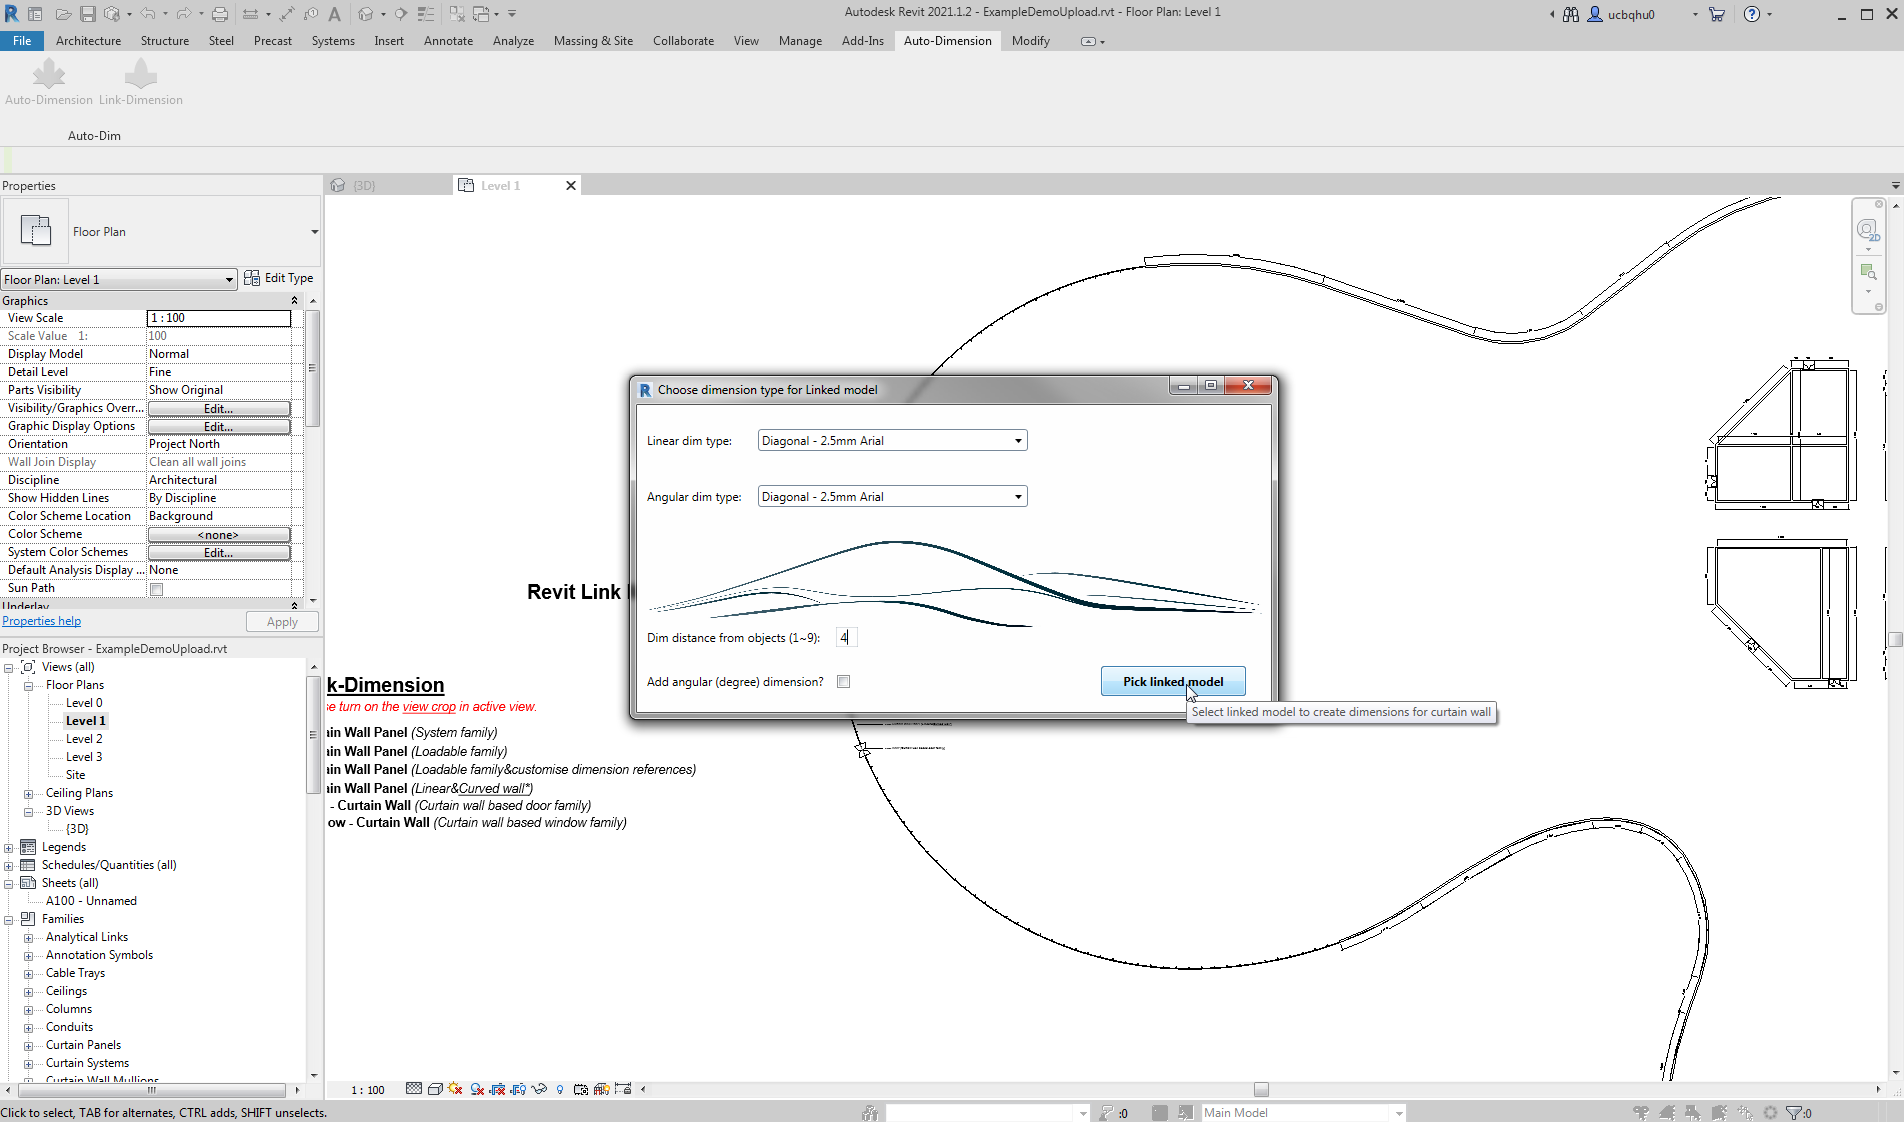Click the Project Browser horizontal scrollbar thumb
The image size is (1904, 1122).
click(x=152, y=1090)
